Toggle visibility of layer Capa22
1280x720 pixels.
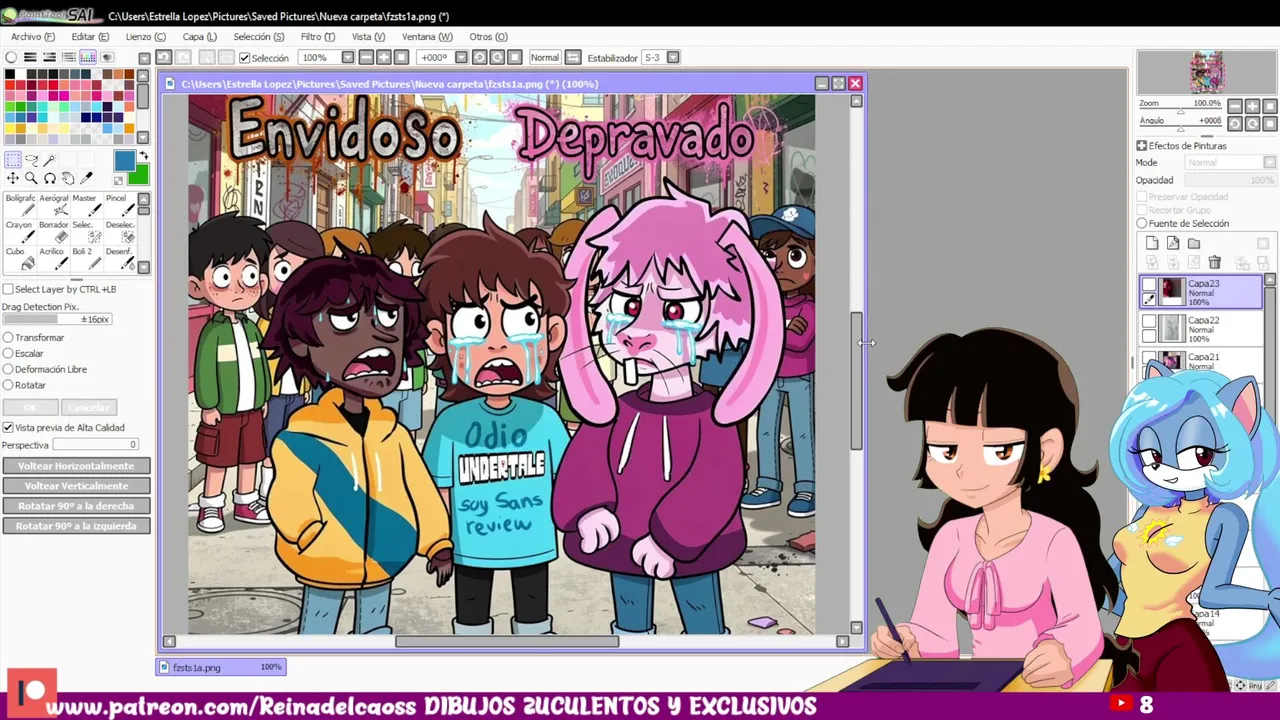(x=1149, y=322)
